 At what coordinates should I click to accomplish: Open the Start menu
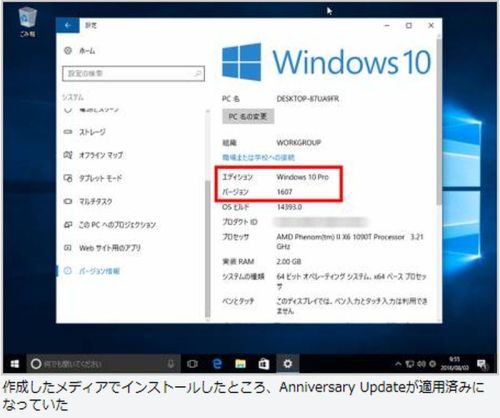(x=15, y=364)
